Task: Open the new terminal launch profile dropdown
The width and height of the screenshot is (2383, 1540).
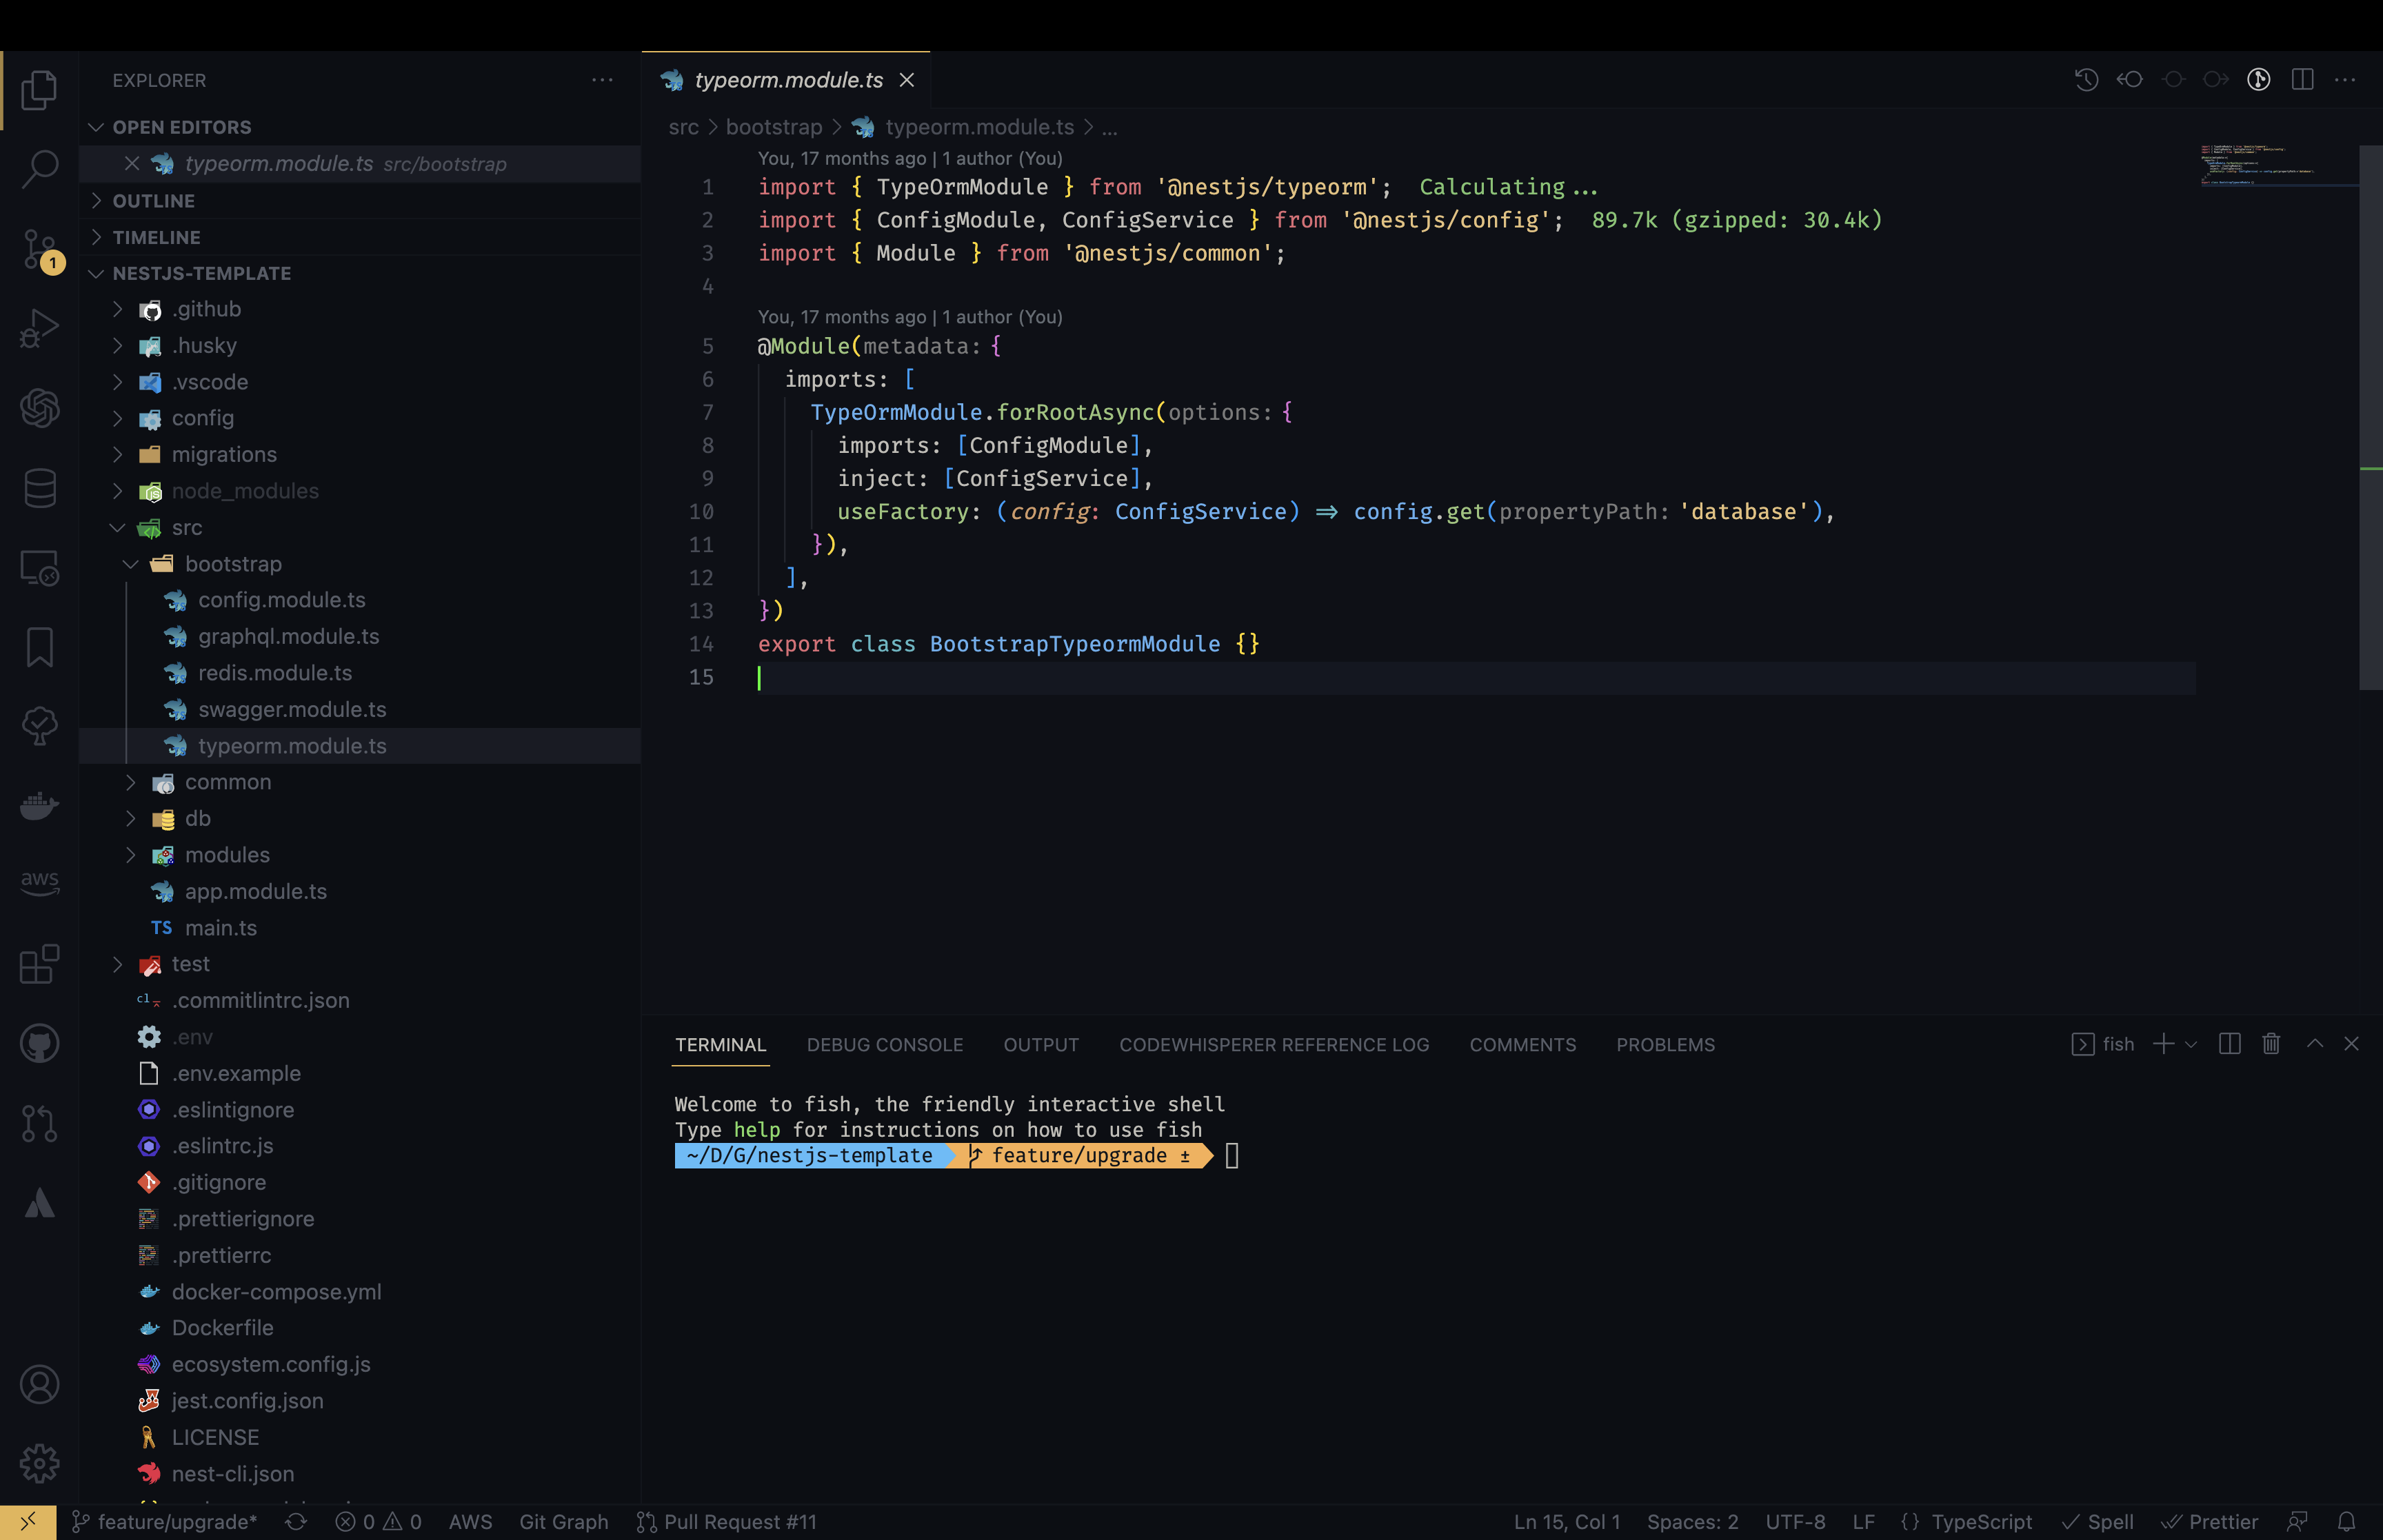Action: click(x=2191, y=1044)
